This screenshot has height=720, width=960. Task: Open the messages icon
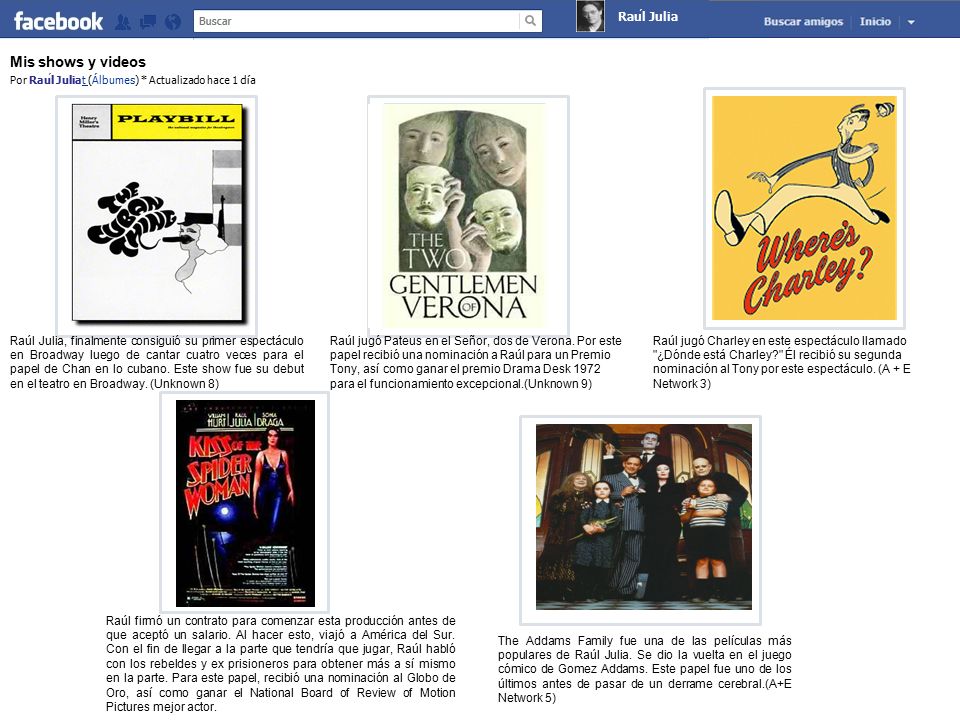148,22
